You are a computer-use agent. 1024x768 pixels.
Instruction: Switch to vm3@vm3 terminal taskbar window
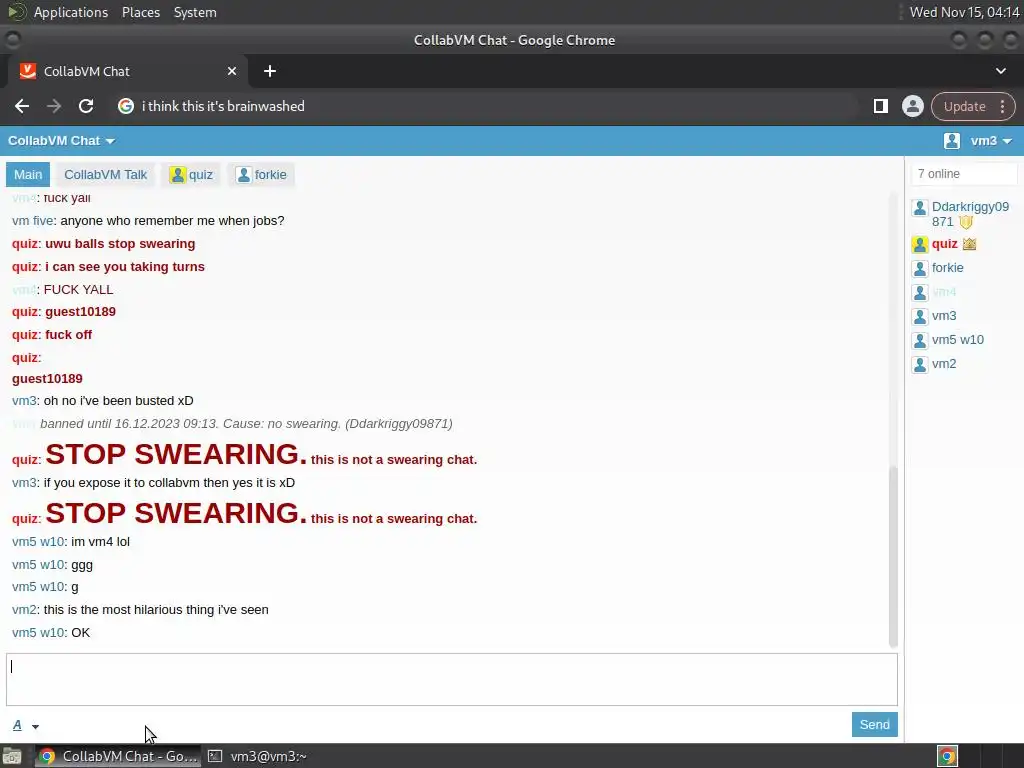pyautogui.click(x=257, y=756)
